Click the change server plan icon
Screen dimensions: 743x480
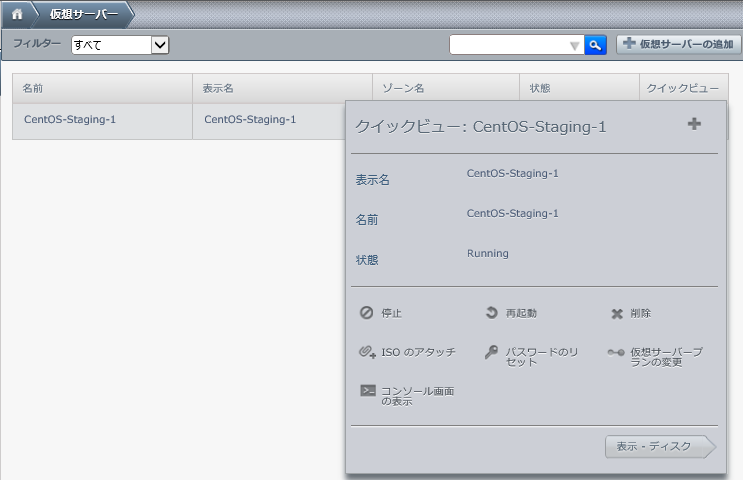(617, 352)
